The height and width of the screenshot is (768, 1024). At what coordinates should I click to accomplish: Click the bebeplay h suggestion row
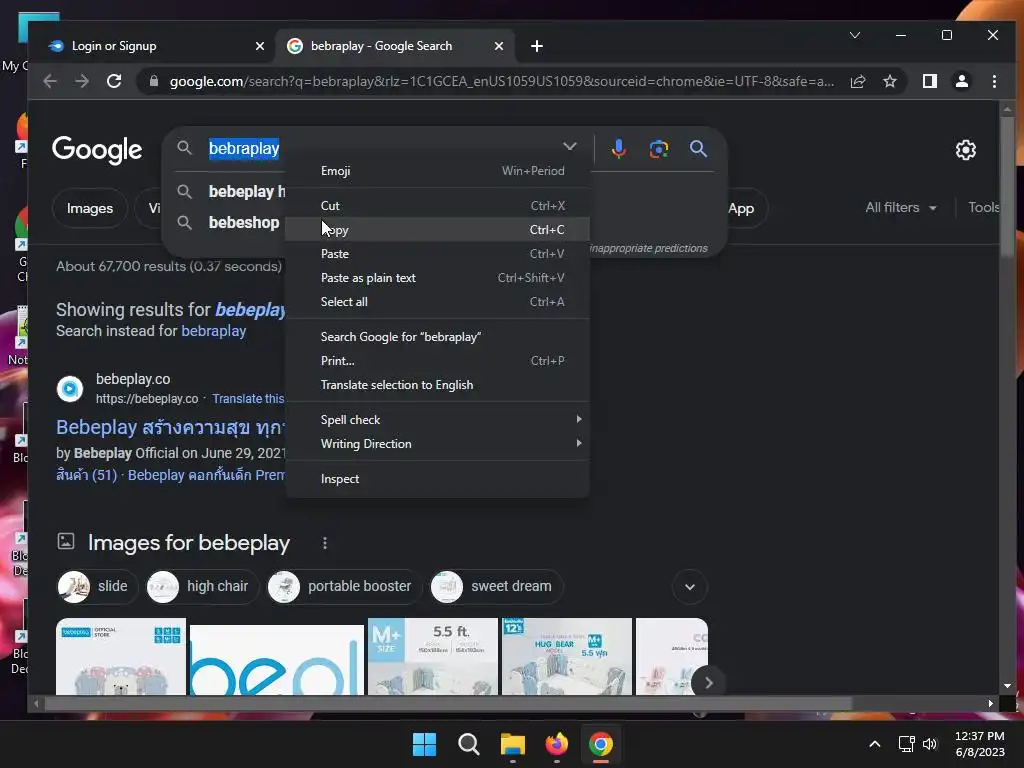pyautogui.click(x=230, y=191)
